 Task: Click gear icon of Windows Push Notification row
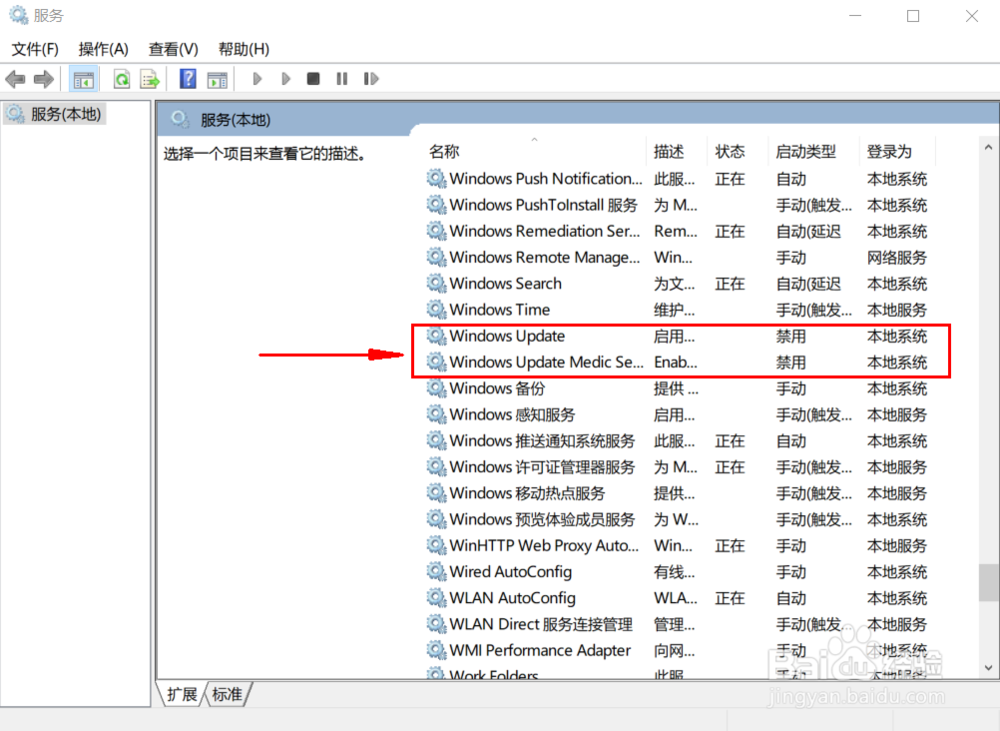click(x=436, y=179)
